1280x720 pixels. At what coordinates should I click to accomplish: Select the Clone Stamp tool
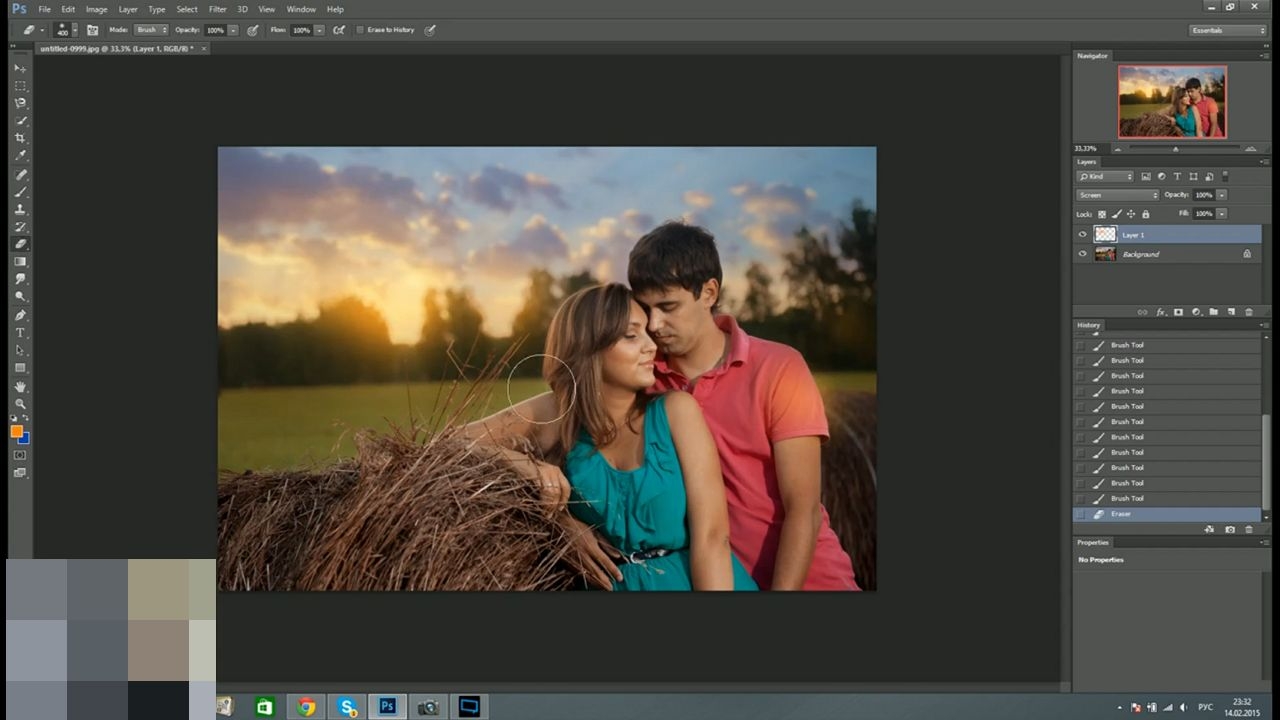pyautogui.click(x=20, y=209)
